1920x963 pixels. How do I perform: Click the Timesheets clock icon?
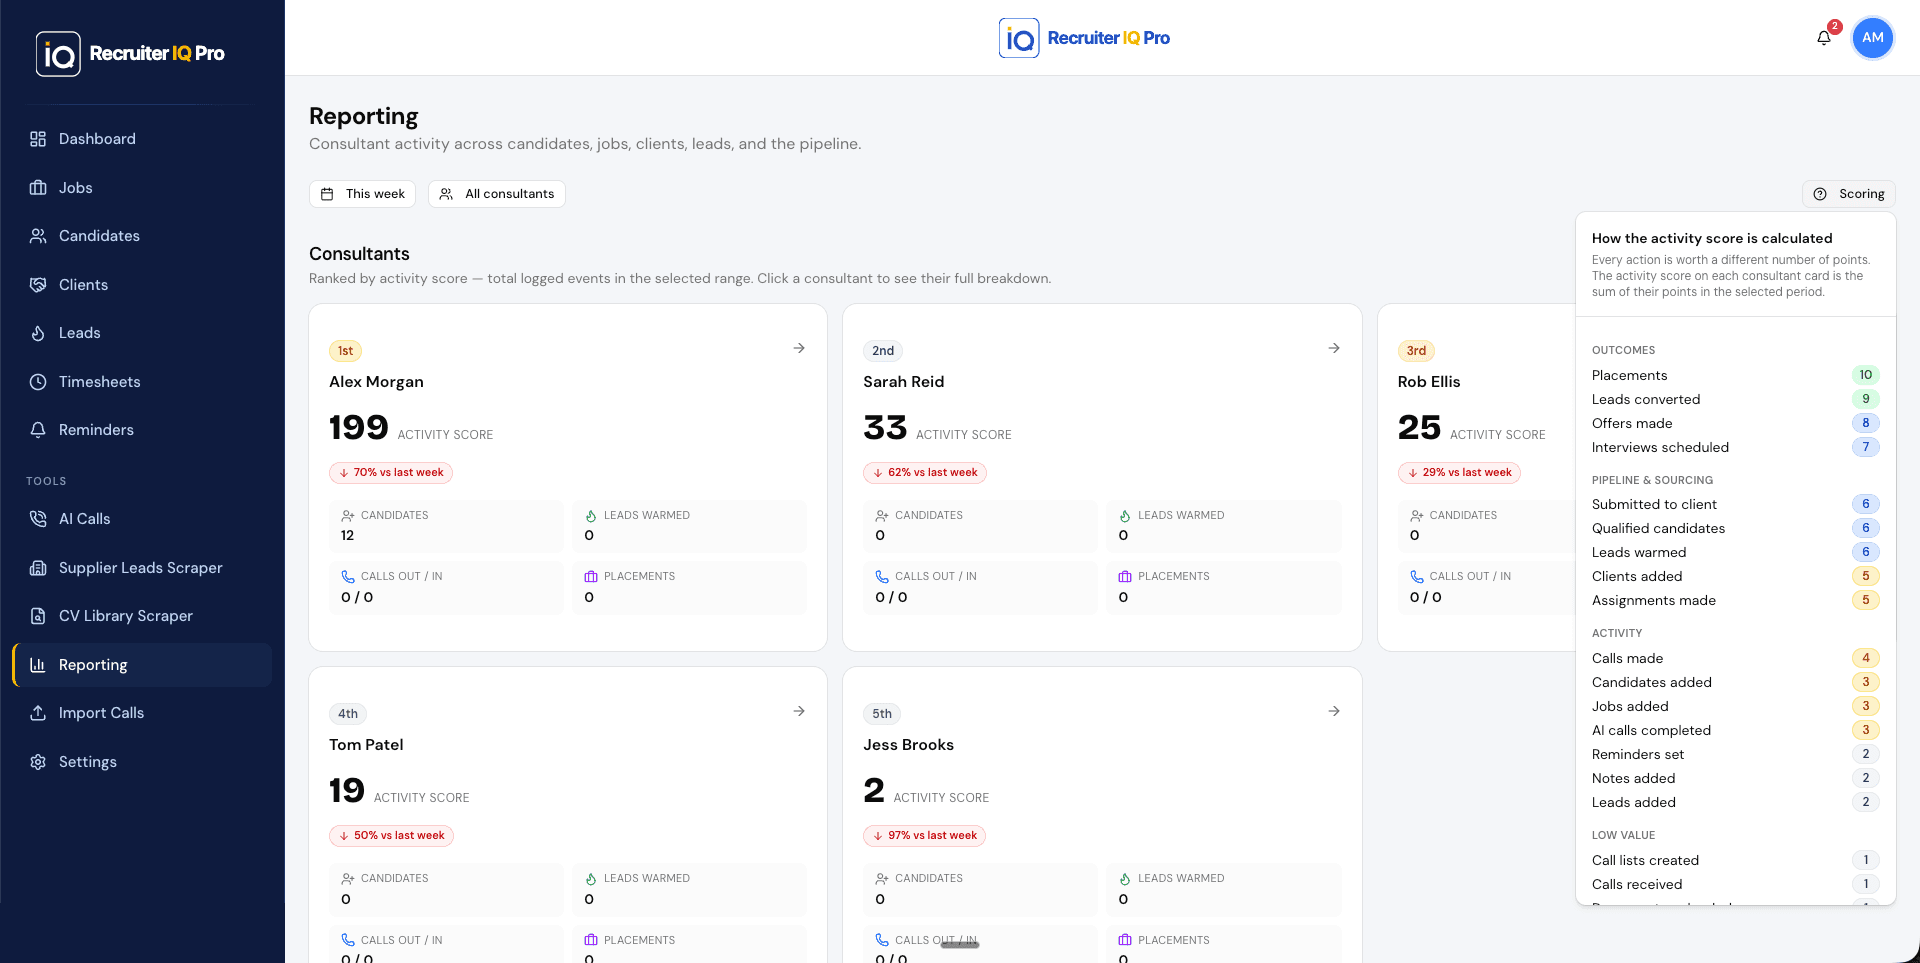[x=38, y=382]
